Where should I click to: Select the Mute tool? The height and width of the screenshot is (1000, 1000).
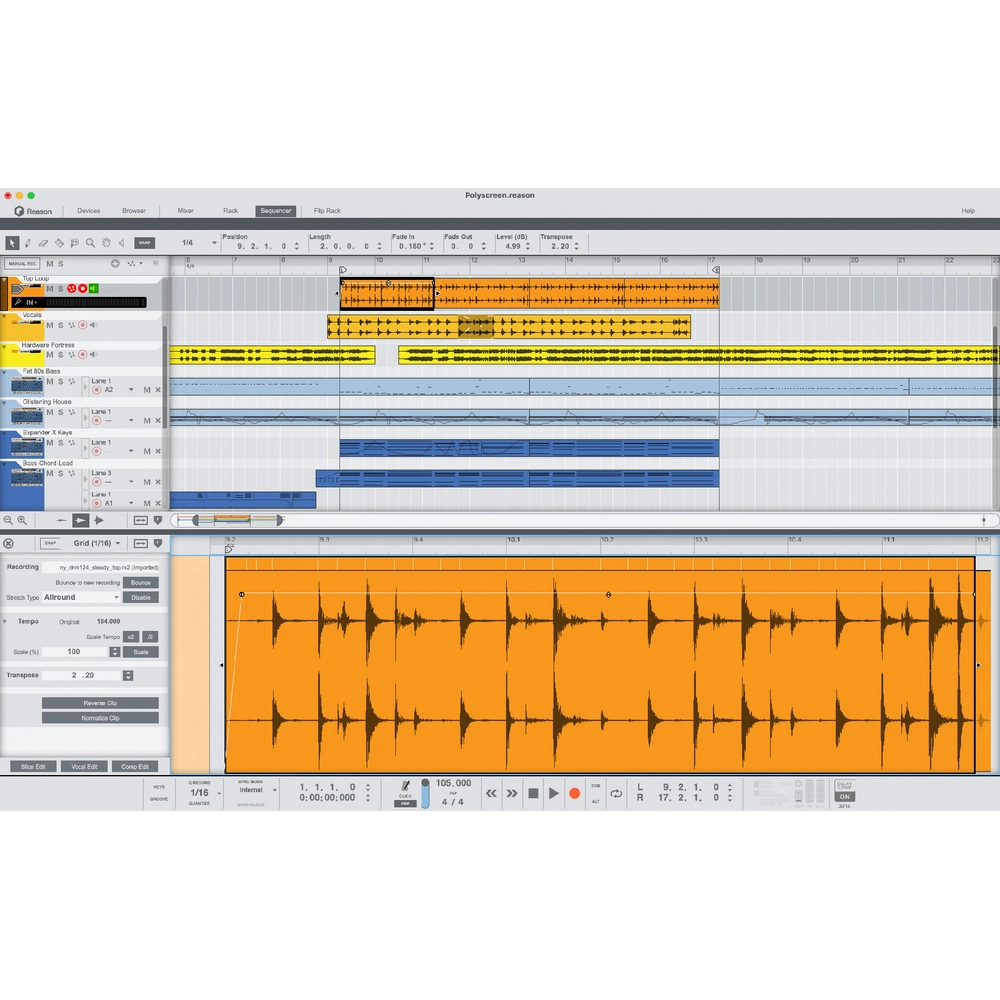(75, 243)
